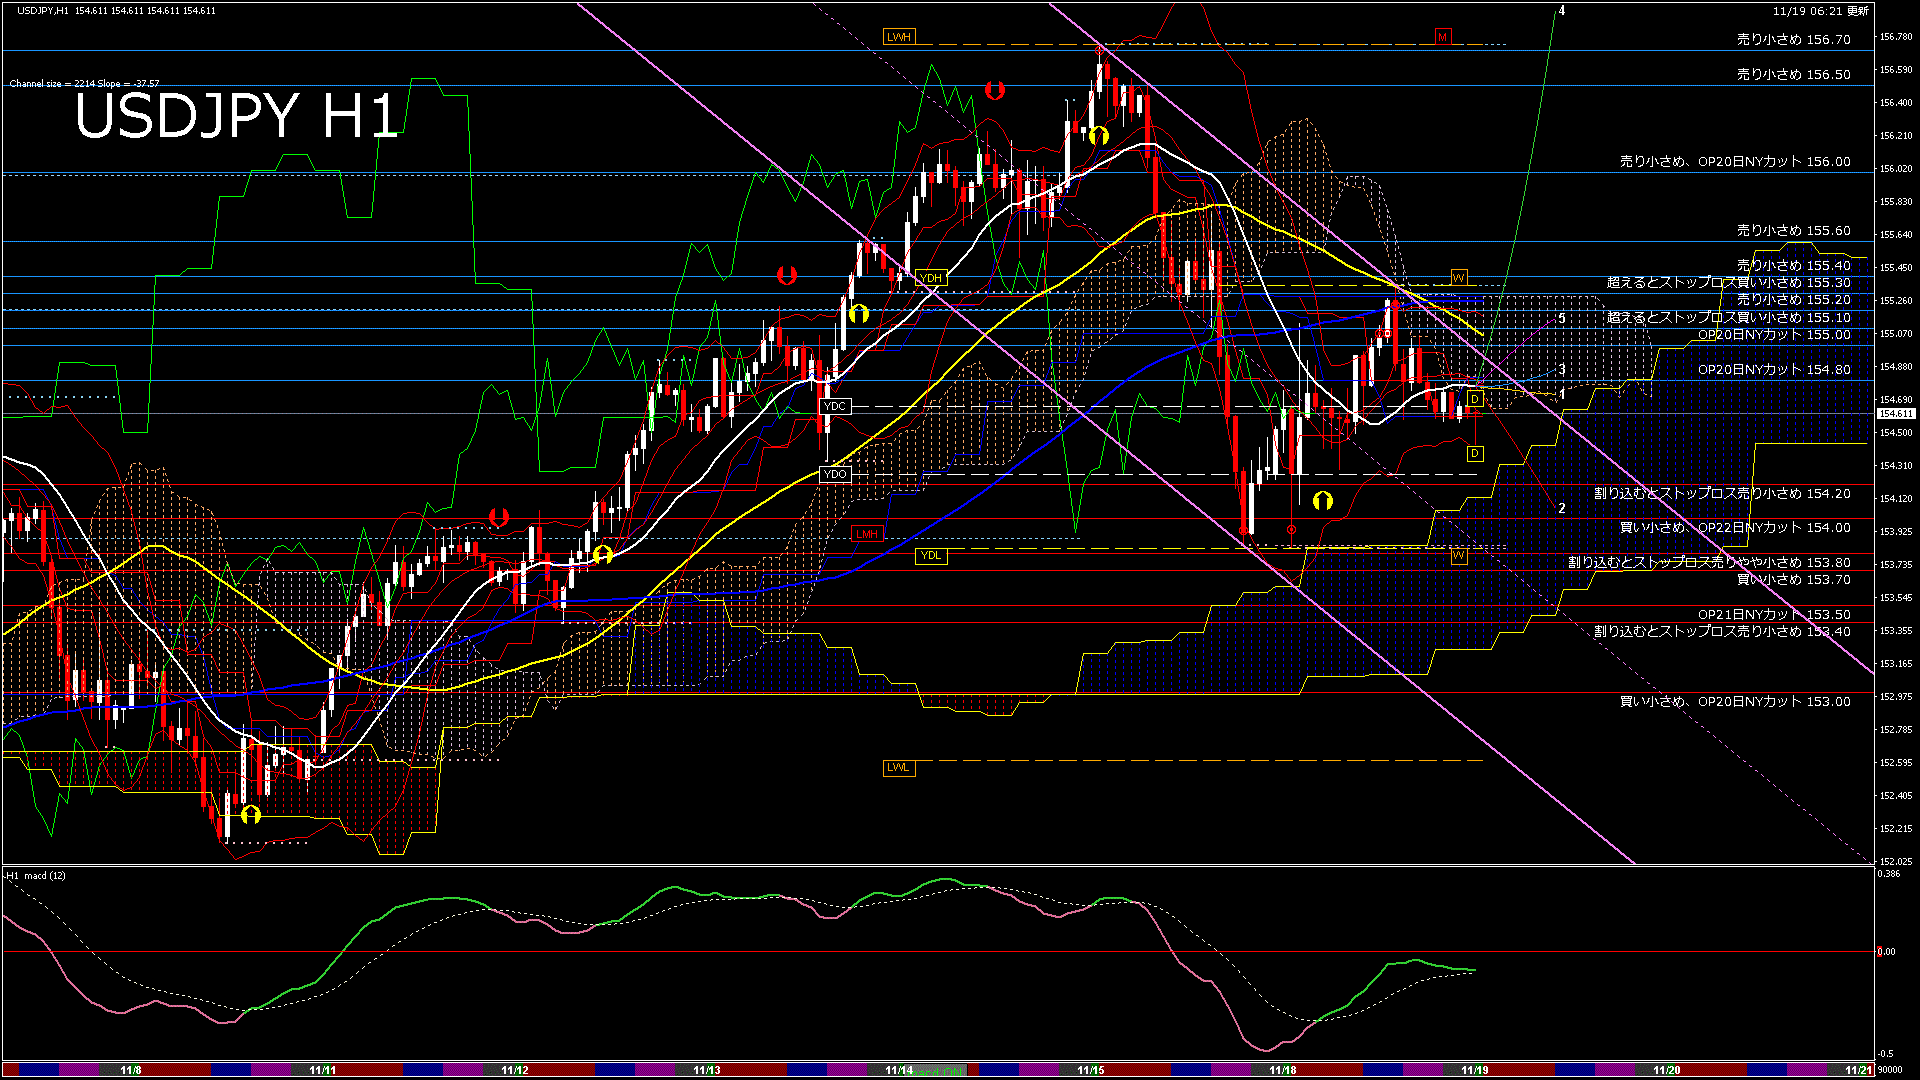Viewport: 1920px width, 1080px height.
Task: Click wave number 4 at the chart top
Action: (x=1562, y=11)
